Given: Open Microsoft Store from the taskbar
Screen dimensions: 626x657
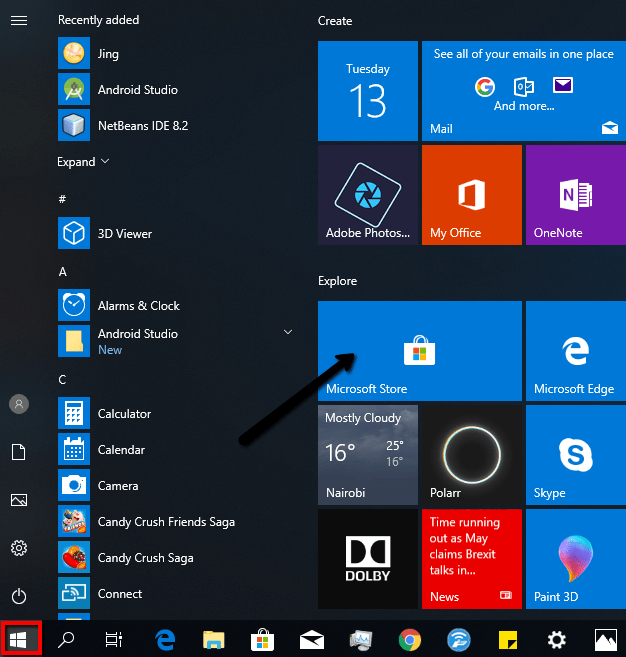Looking at the screenshot, I should tap(262, 639).
